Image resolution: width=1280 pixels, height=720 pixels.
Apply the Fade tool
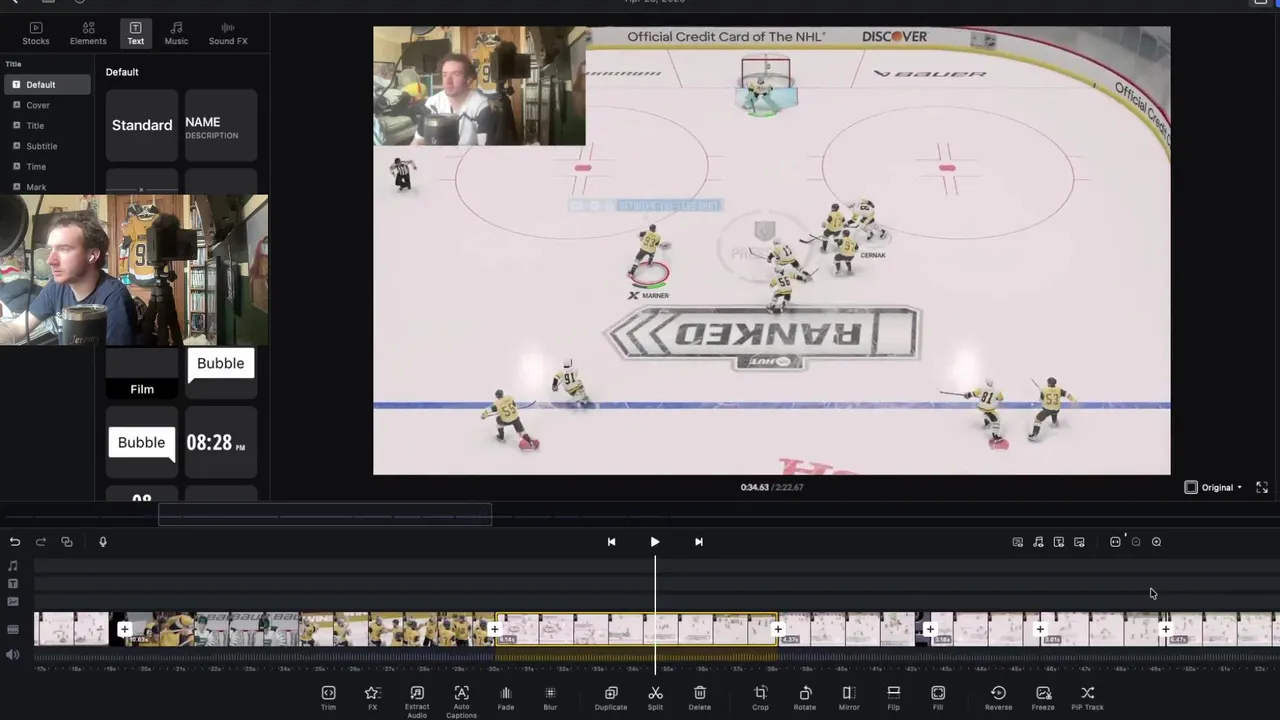click(506, 698)
